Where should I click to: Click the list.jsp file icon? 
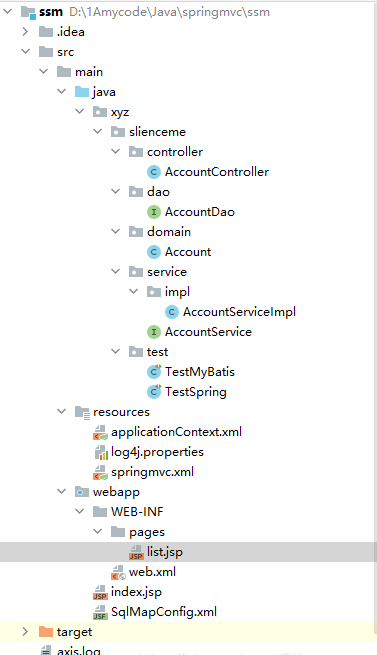pyautogui.click(x=136, y=552)
